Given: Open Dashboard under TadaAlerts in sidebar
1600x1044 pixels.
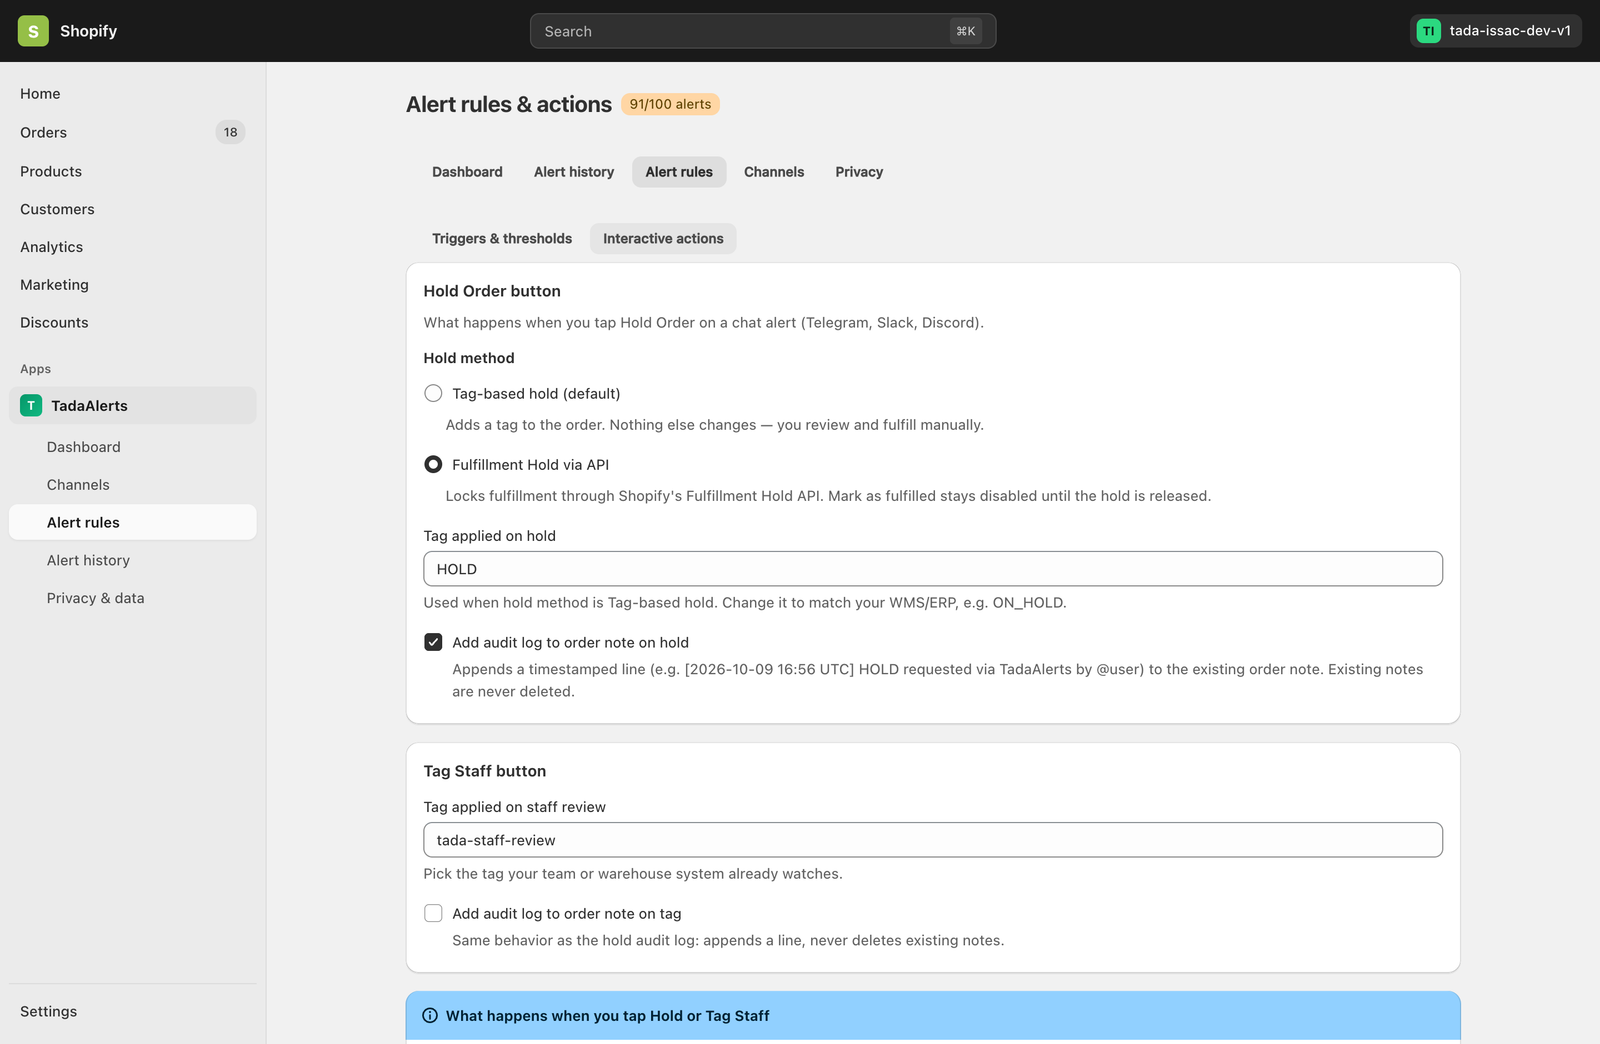Looking at the screenshot, I should point(133,447).
